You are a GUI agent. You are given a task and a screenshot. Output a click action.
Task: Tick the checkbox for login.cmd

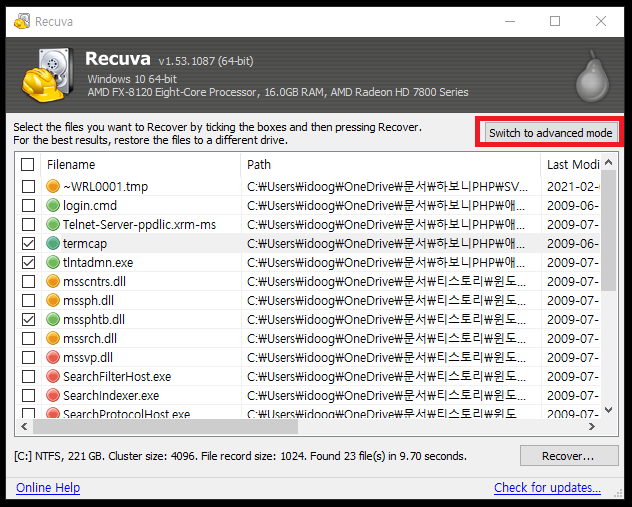point(28,205)
